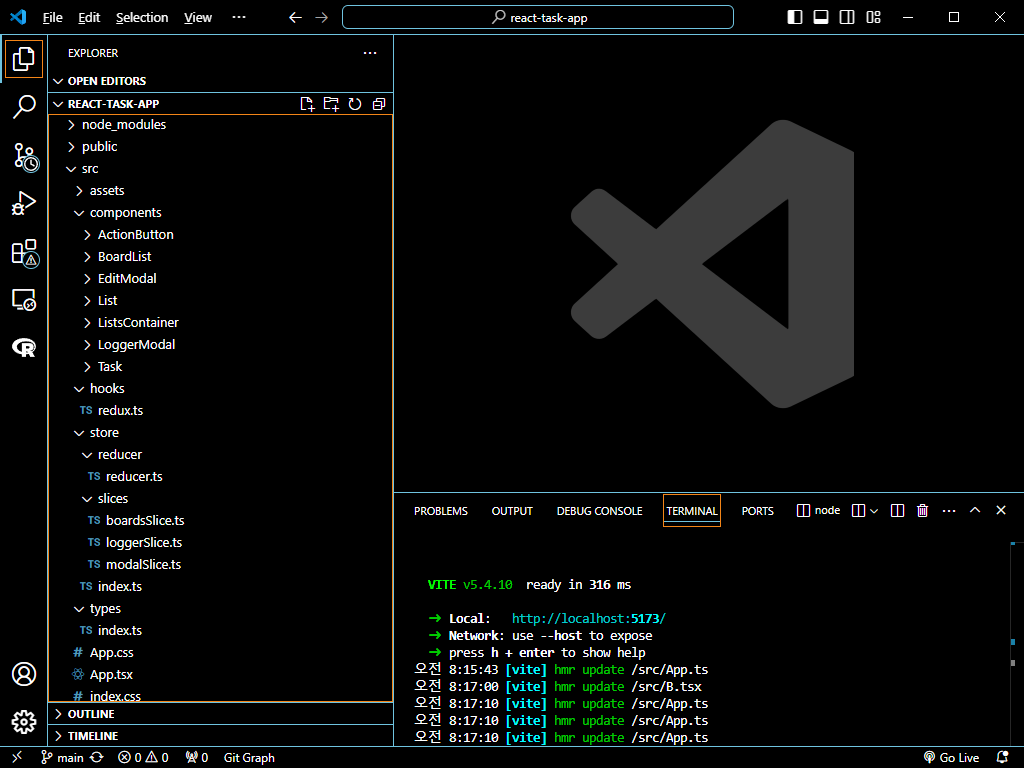This screenshot has height=768, width=1024.
Task: Toggle the primary side bar
Action: [795, 18]
